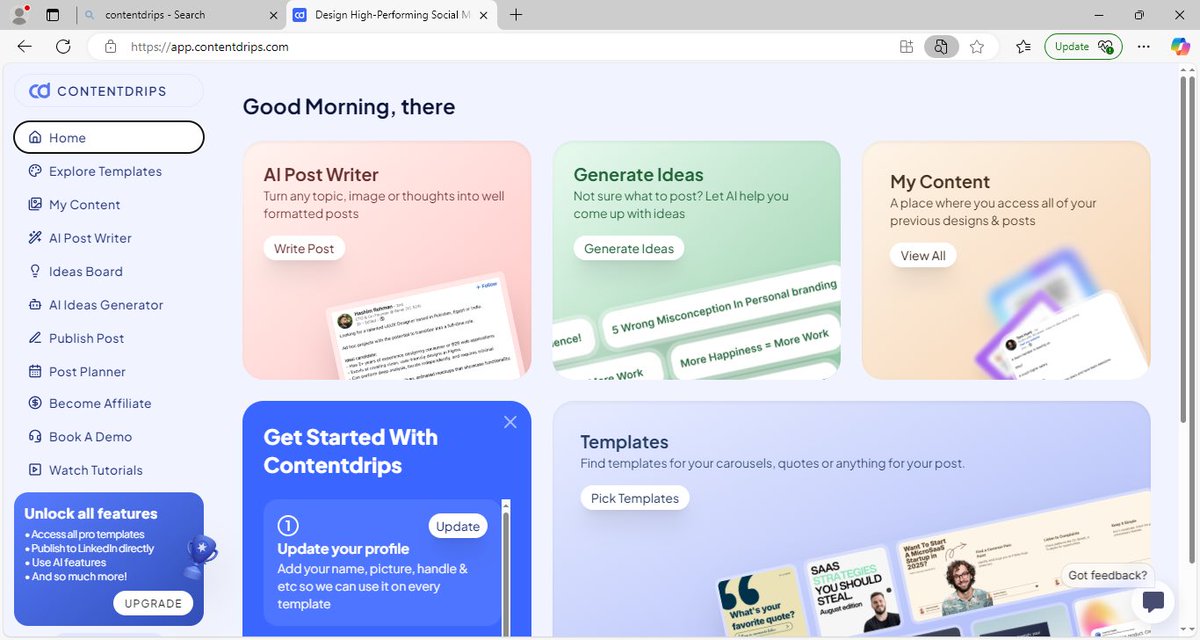Click the split screen icon in address bar
This screenshot has height=640, width=1200.
(x=941, y=46)
